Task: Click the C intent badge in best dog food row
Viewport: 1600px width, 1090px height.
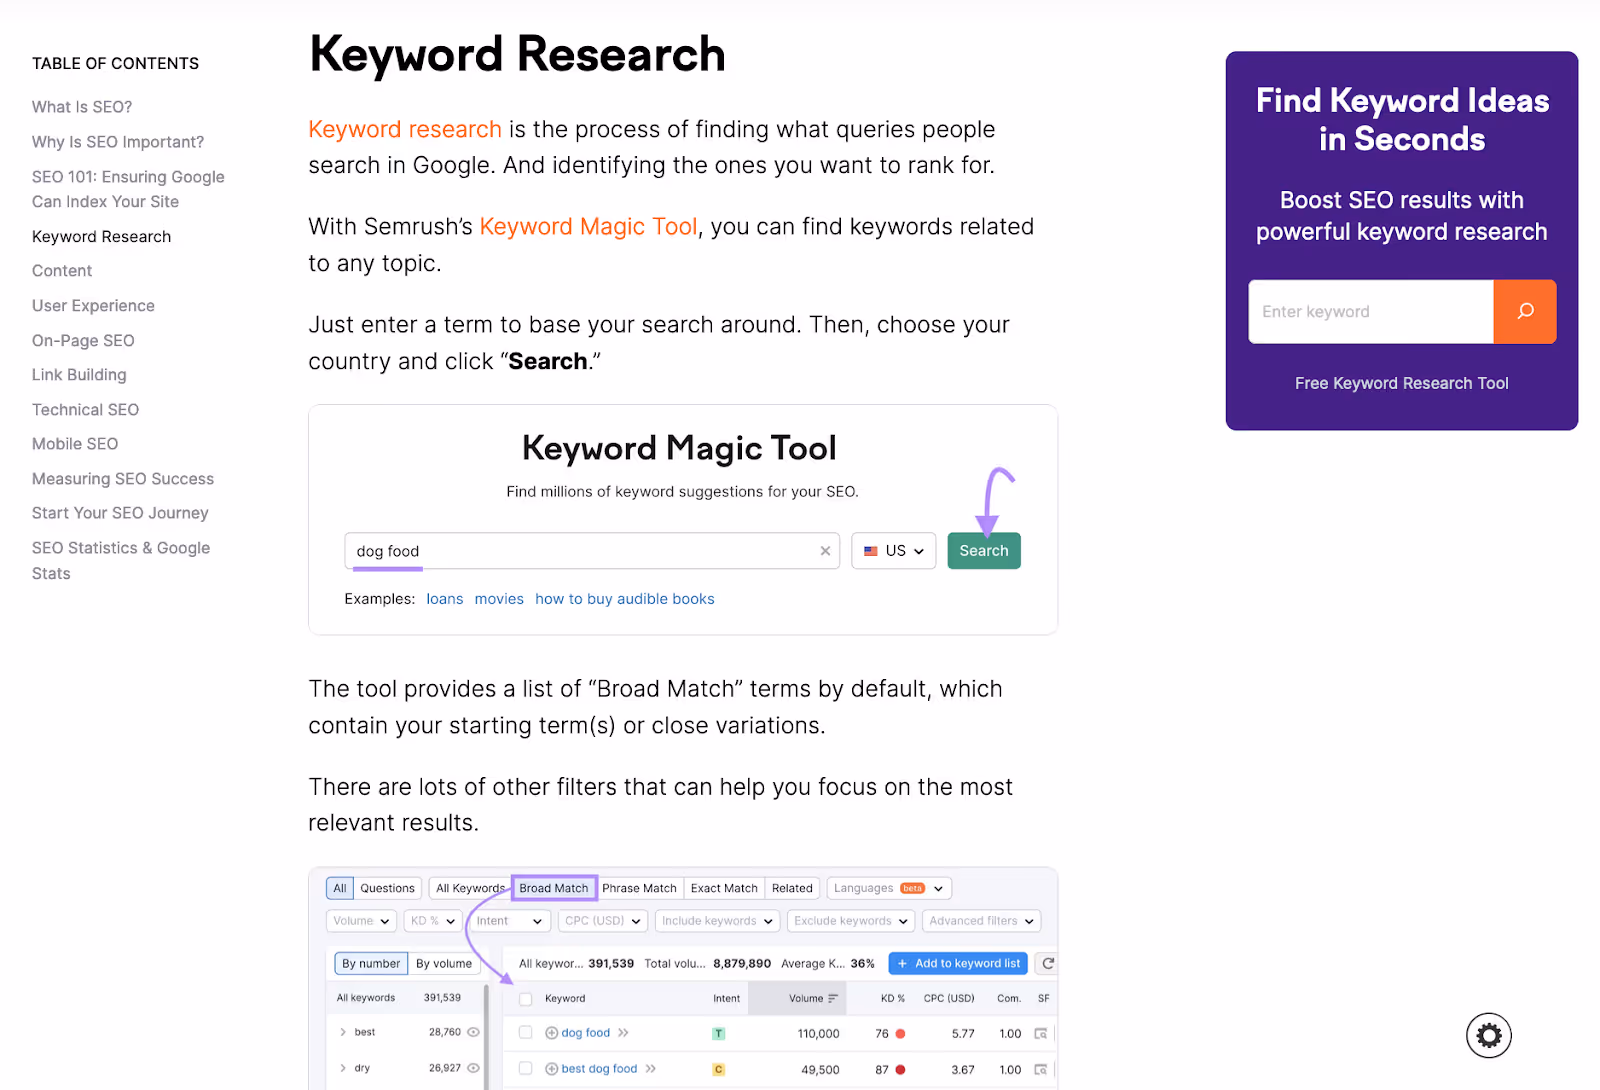Action: coord(718,1070)
